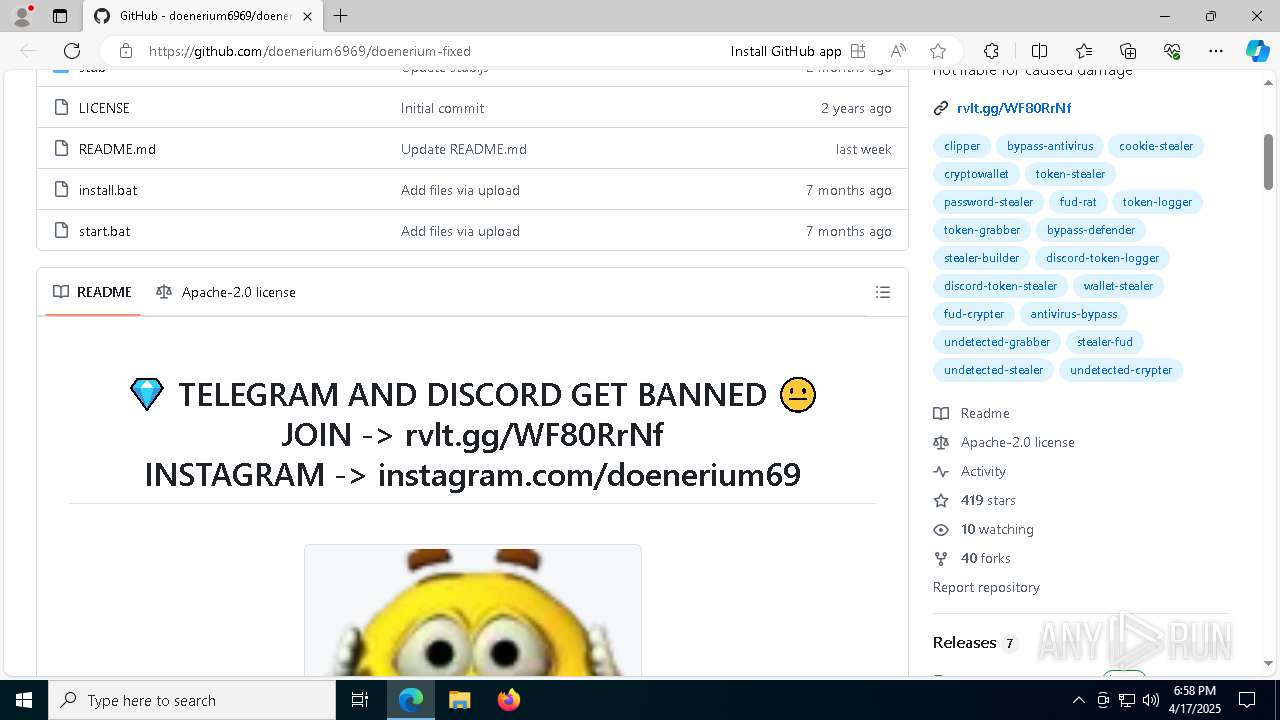Open README outline list icon
The image size is (1280, 720).
point(883,292)
